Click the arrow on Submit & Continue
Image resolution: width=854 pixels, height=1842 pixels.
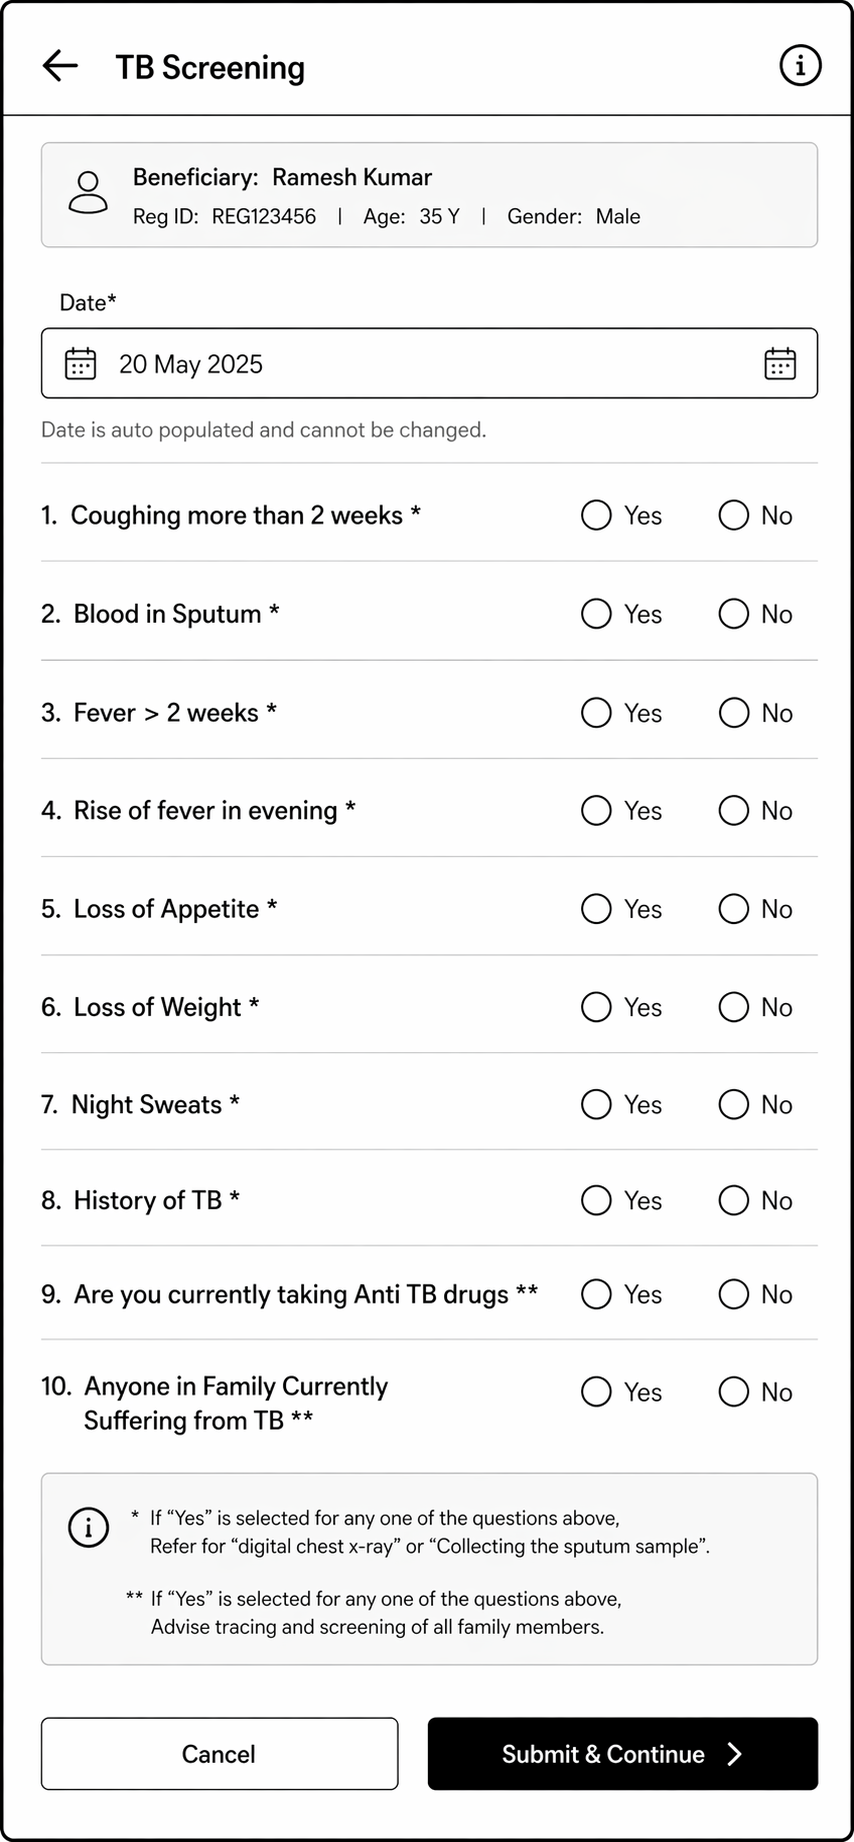735,1754
